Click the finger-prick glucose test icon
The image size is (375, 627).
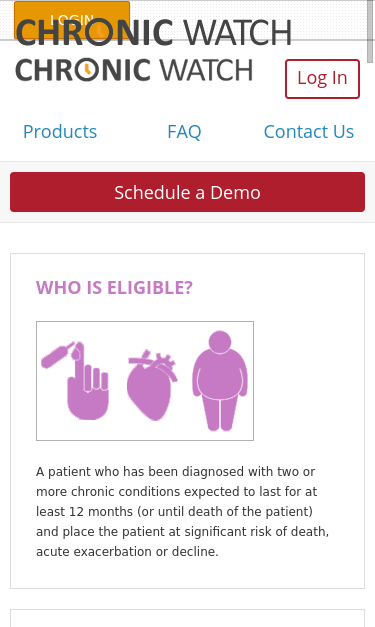click(75, 380)
